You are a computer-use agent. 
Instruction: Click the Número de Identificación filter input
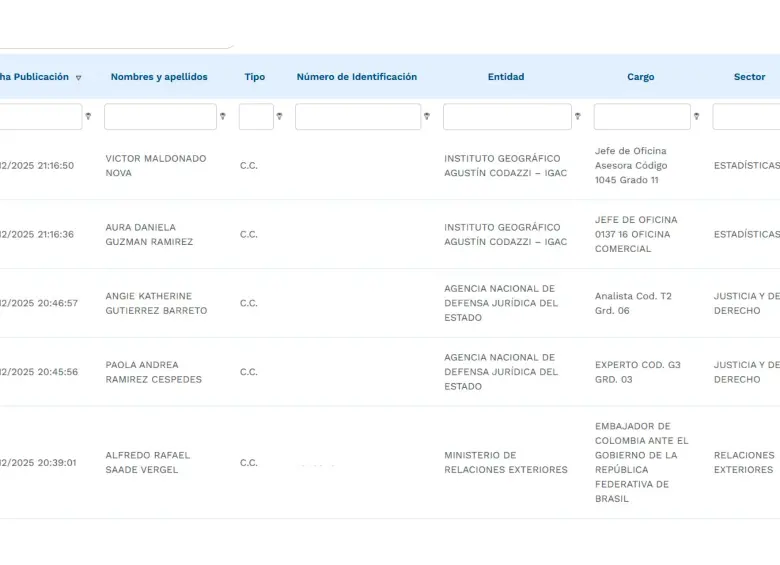pyautogui.click(x=358, y=117)
